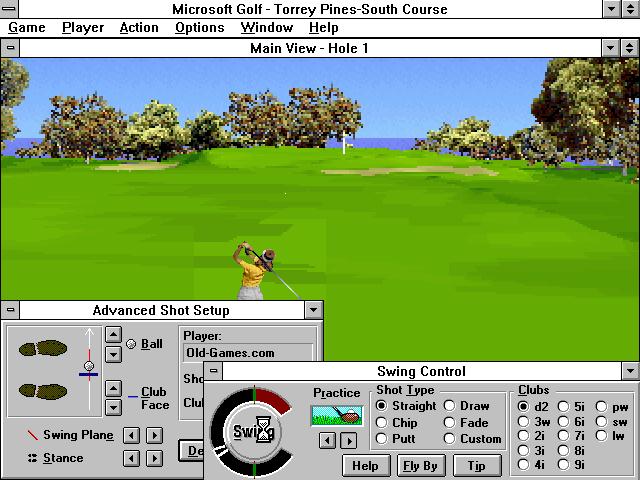The width and height of the screenshot is (640, 480).
Task: Minimize the Advanced Shot Setup window
Action: 313,310
